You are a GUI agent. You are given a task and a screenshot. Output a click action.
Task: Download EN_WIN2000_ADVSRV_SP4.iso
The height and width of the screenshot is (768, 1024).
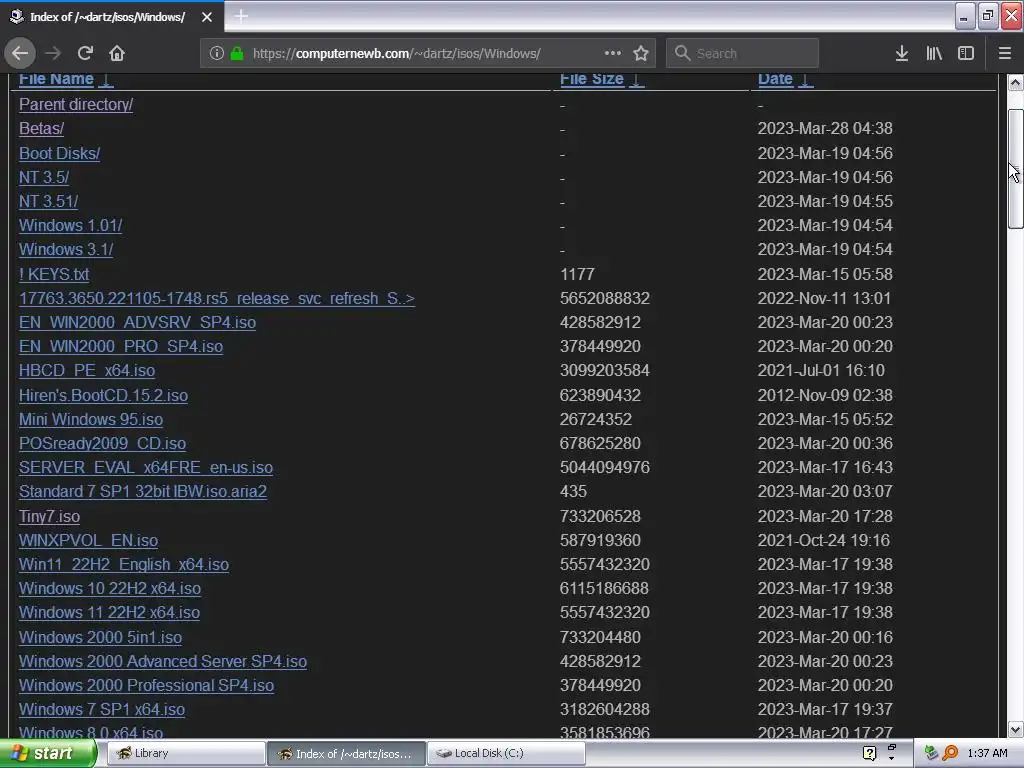click(x=137, y=323)
